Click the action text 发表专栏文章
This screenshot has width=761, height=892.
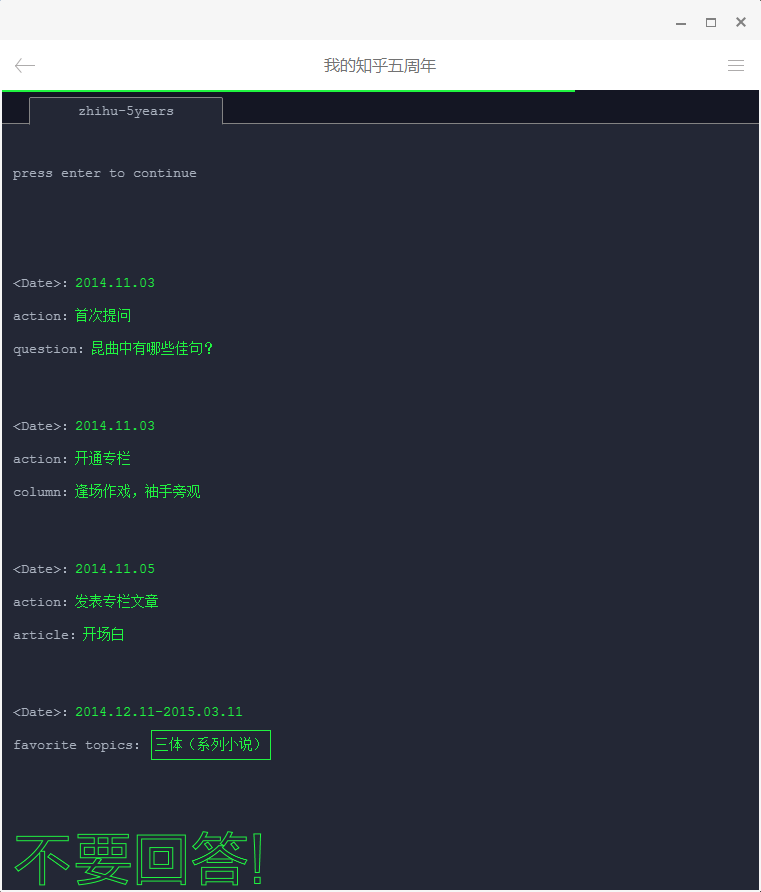117,601
